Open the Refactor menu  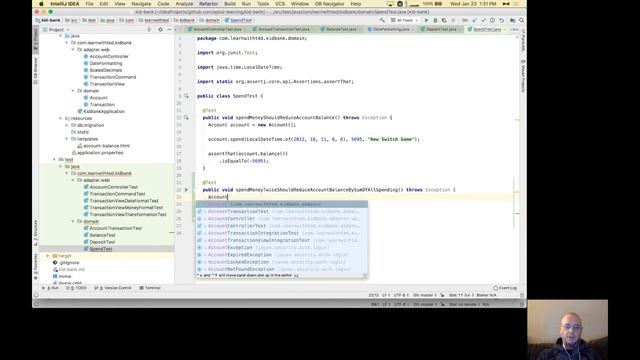(209, 4)
